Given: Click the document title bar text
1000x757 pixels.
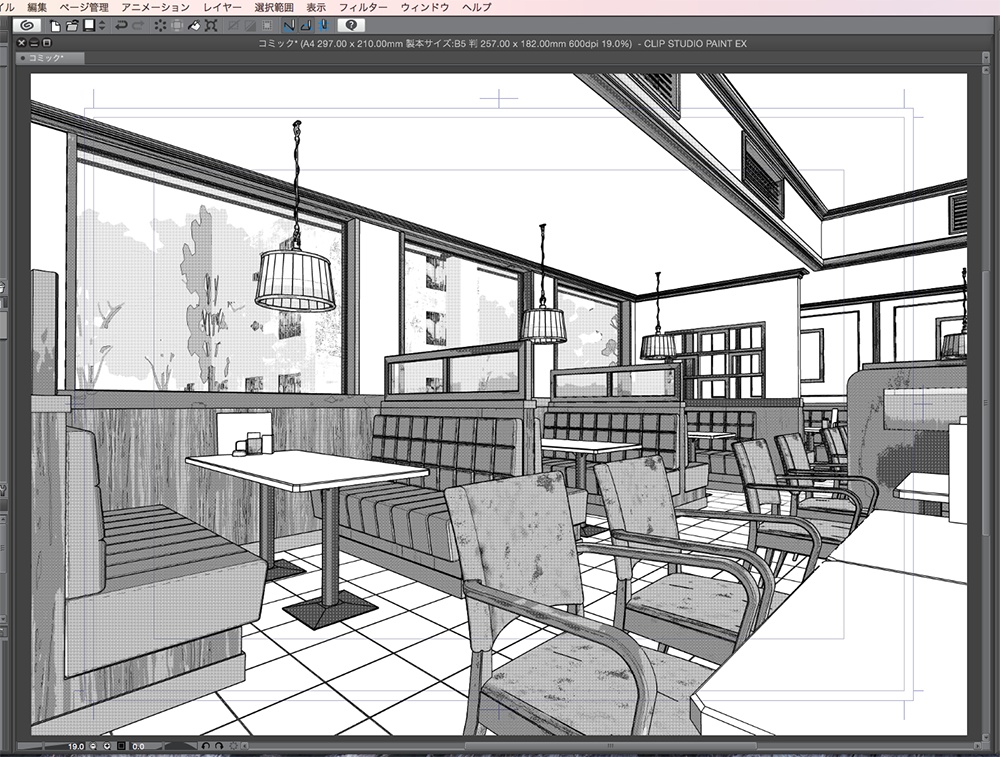Looking at the screenshot, I should [x=502, y=43].
